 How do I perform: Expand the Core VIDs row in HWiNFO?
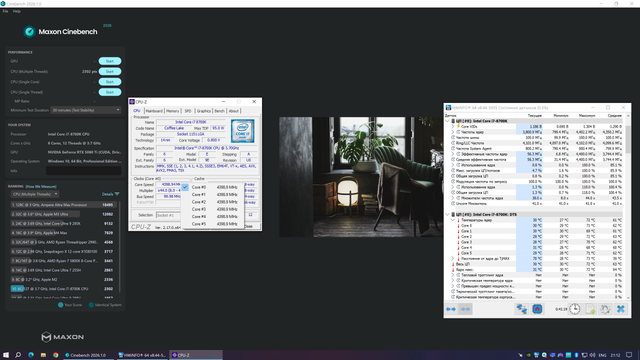point(453,127)
